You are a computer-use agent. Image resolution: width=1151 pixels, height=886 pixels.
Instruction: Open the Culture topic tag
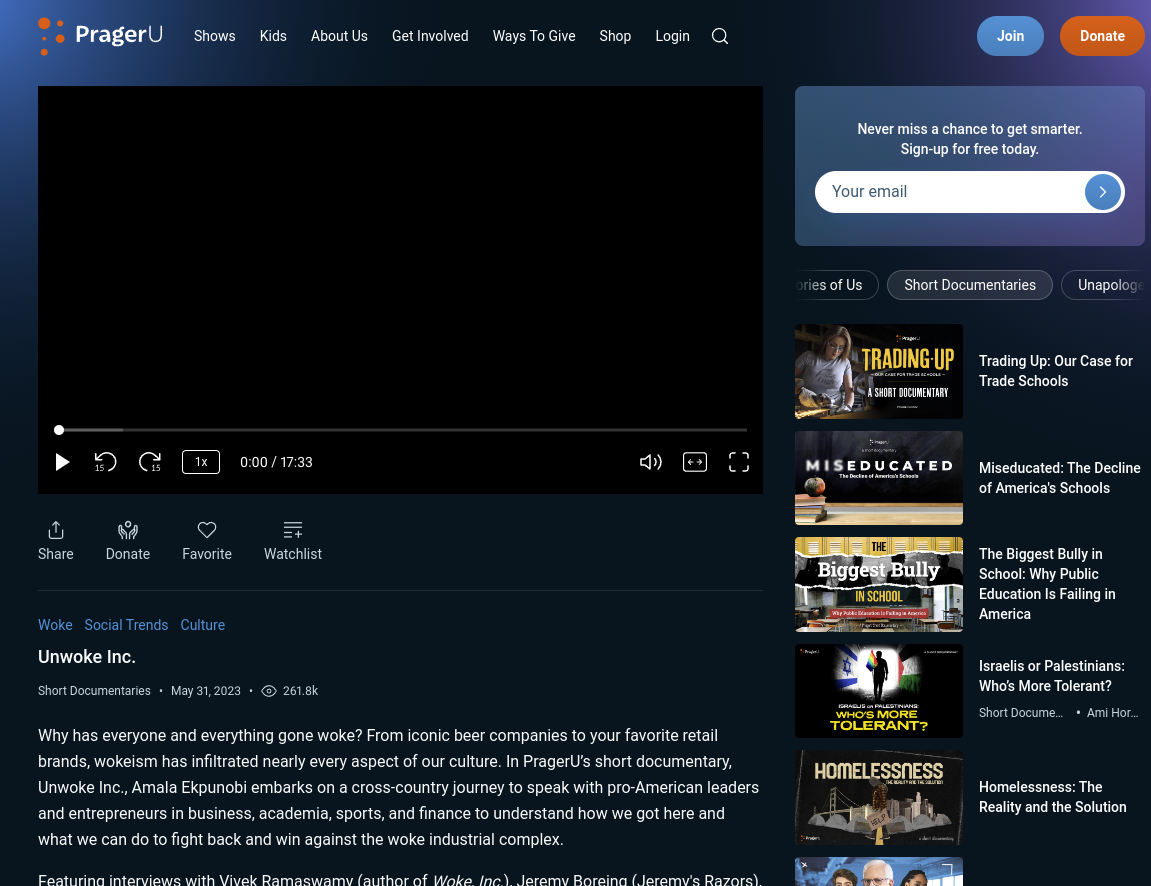tap(203, 625)
